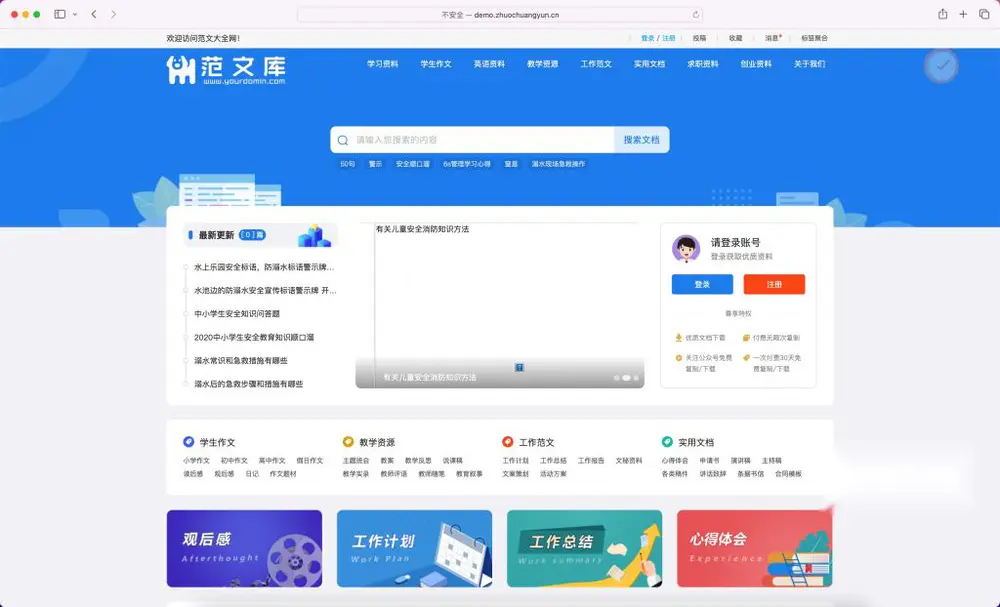Open a new tab with the plus icon

[963, 14]
